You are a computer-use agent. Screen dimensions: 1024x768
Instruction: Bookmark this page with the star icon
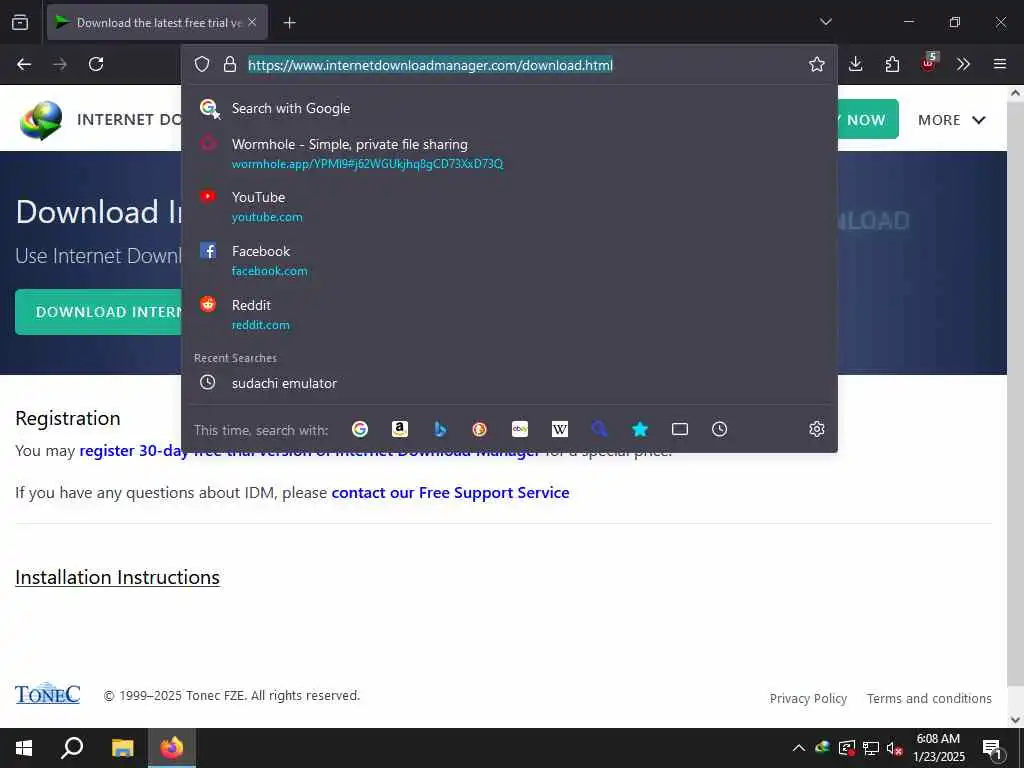point(816,64)
